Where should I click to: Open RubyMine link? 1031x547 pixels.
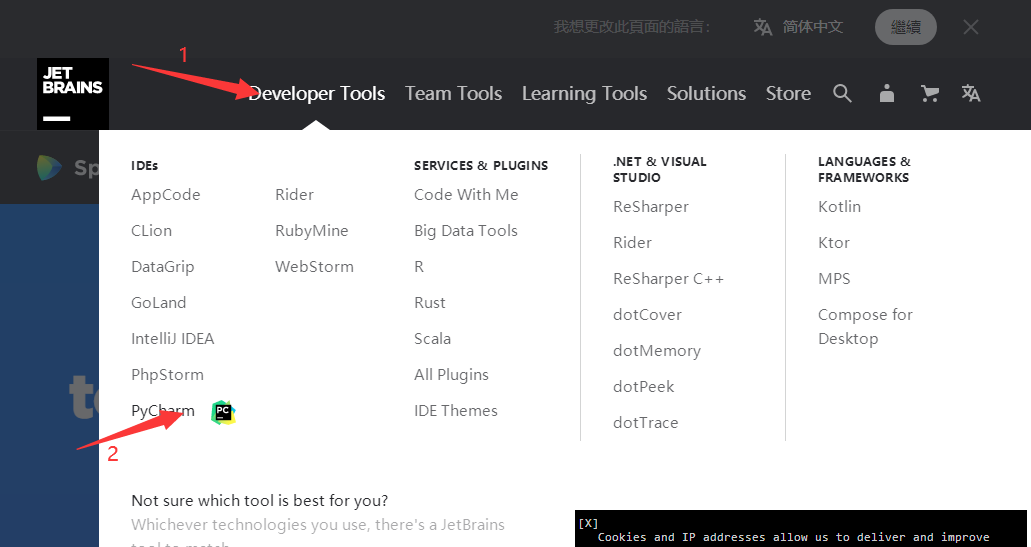(312, 231)
